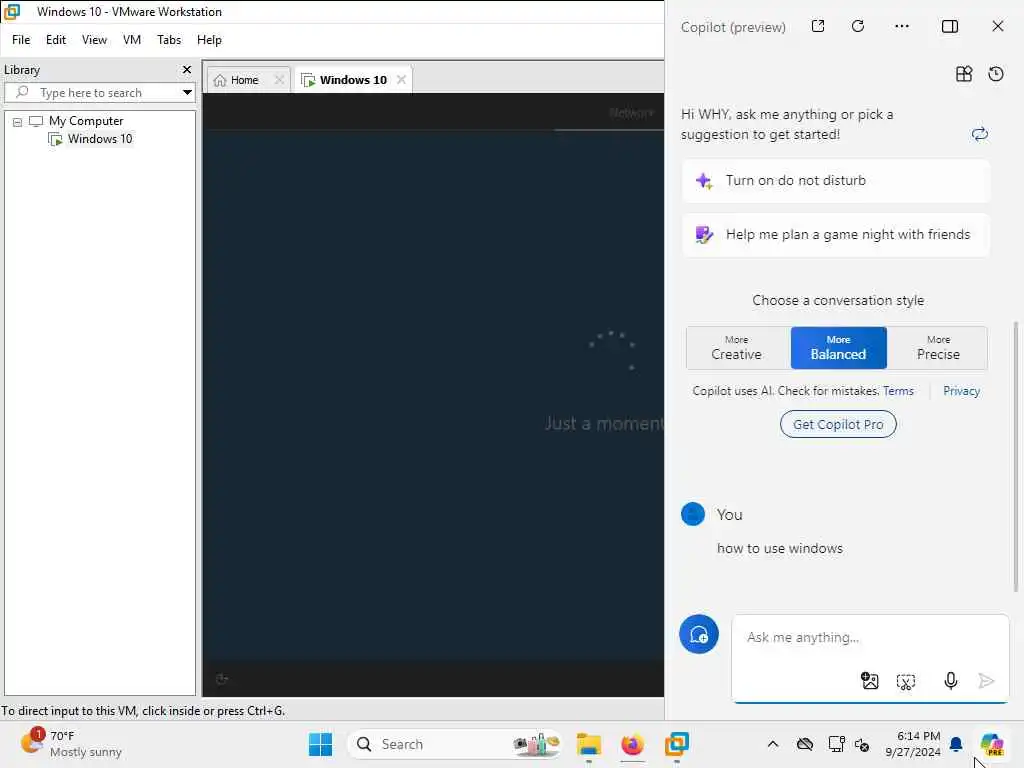Viewport: 1024px width, 768px height.
Task: Use the microphone in Copilot
Action: (951, 680)
